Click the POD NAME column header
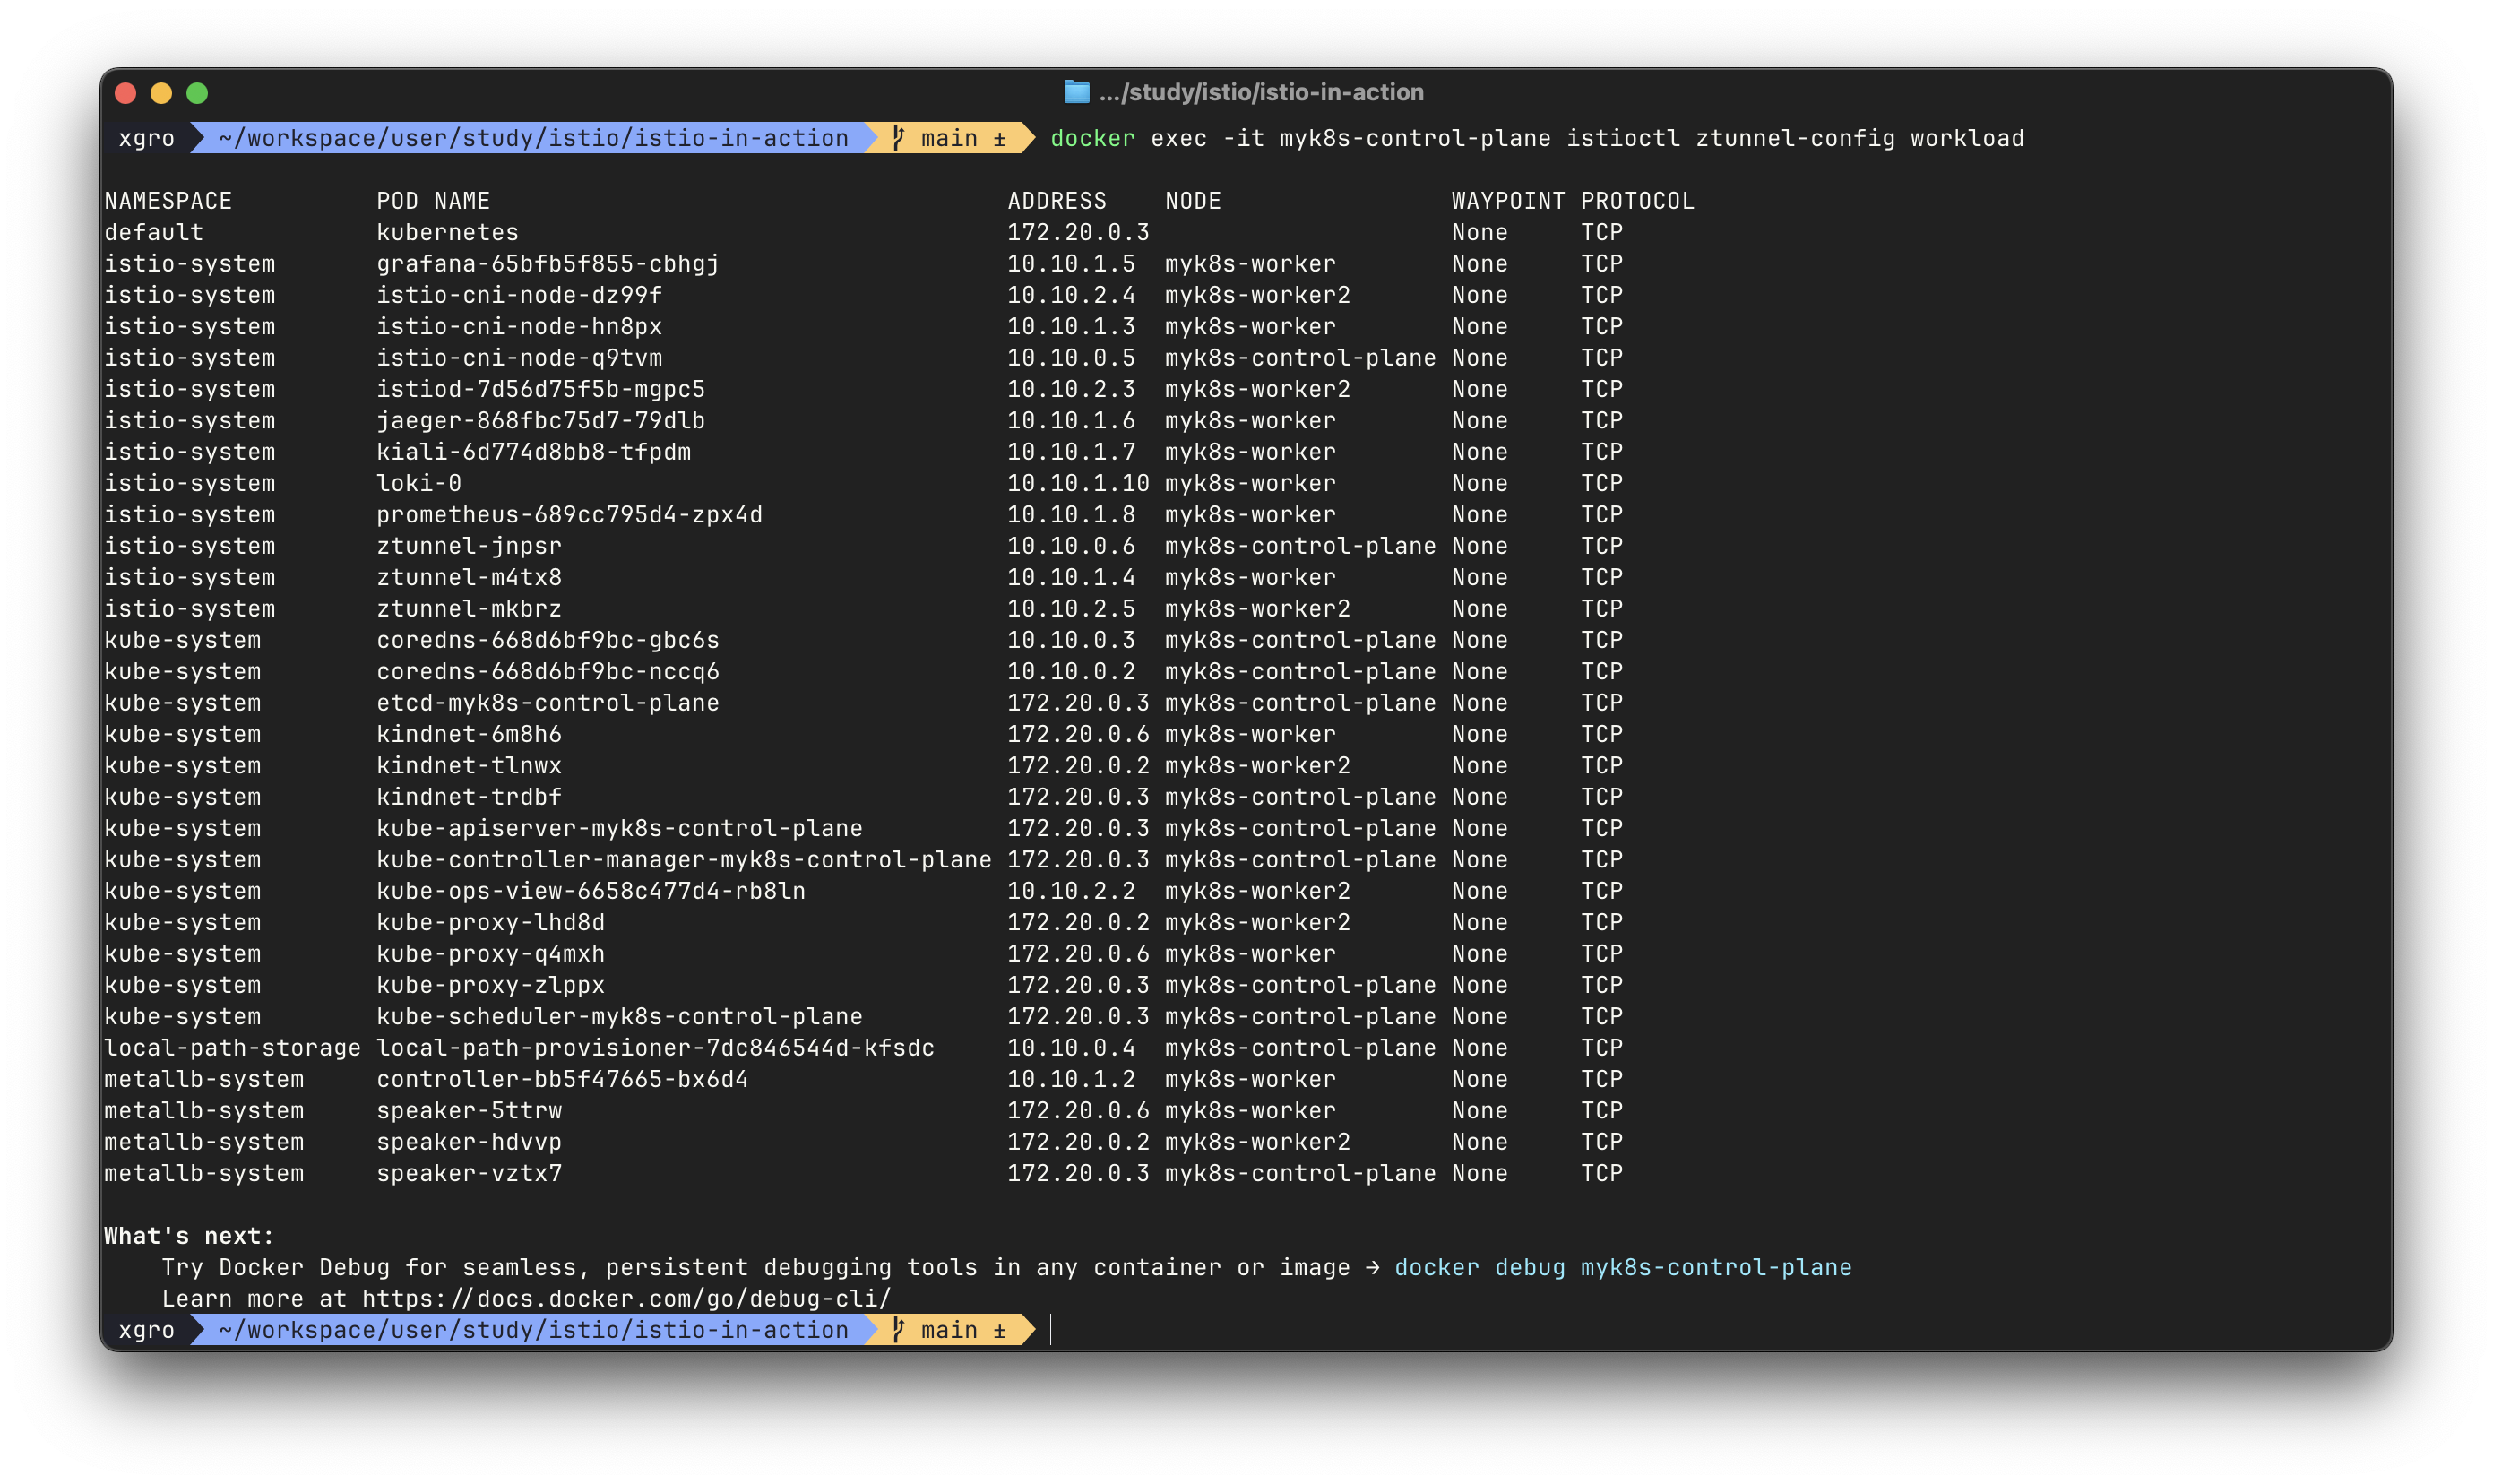The height and width of the screenshot is (1484, 2493). [433, 201]
